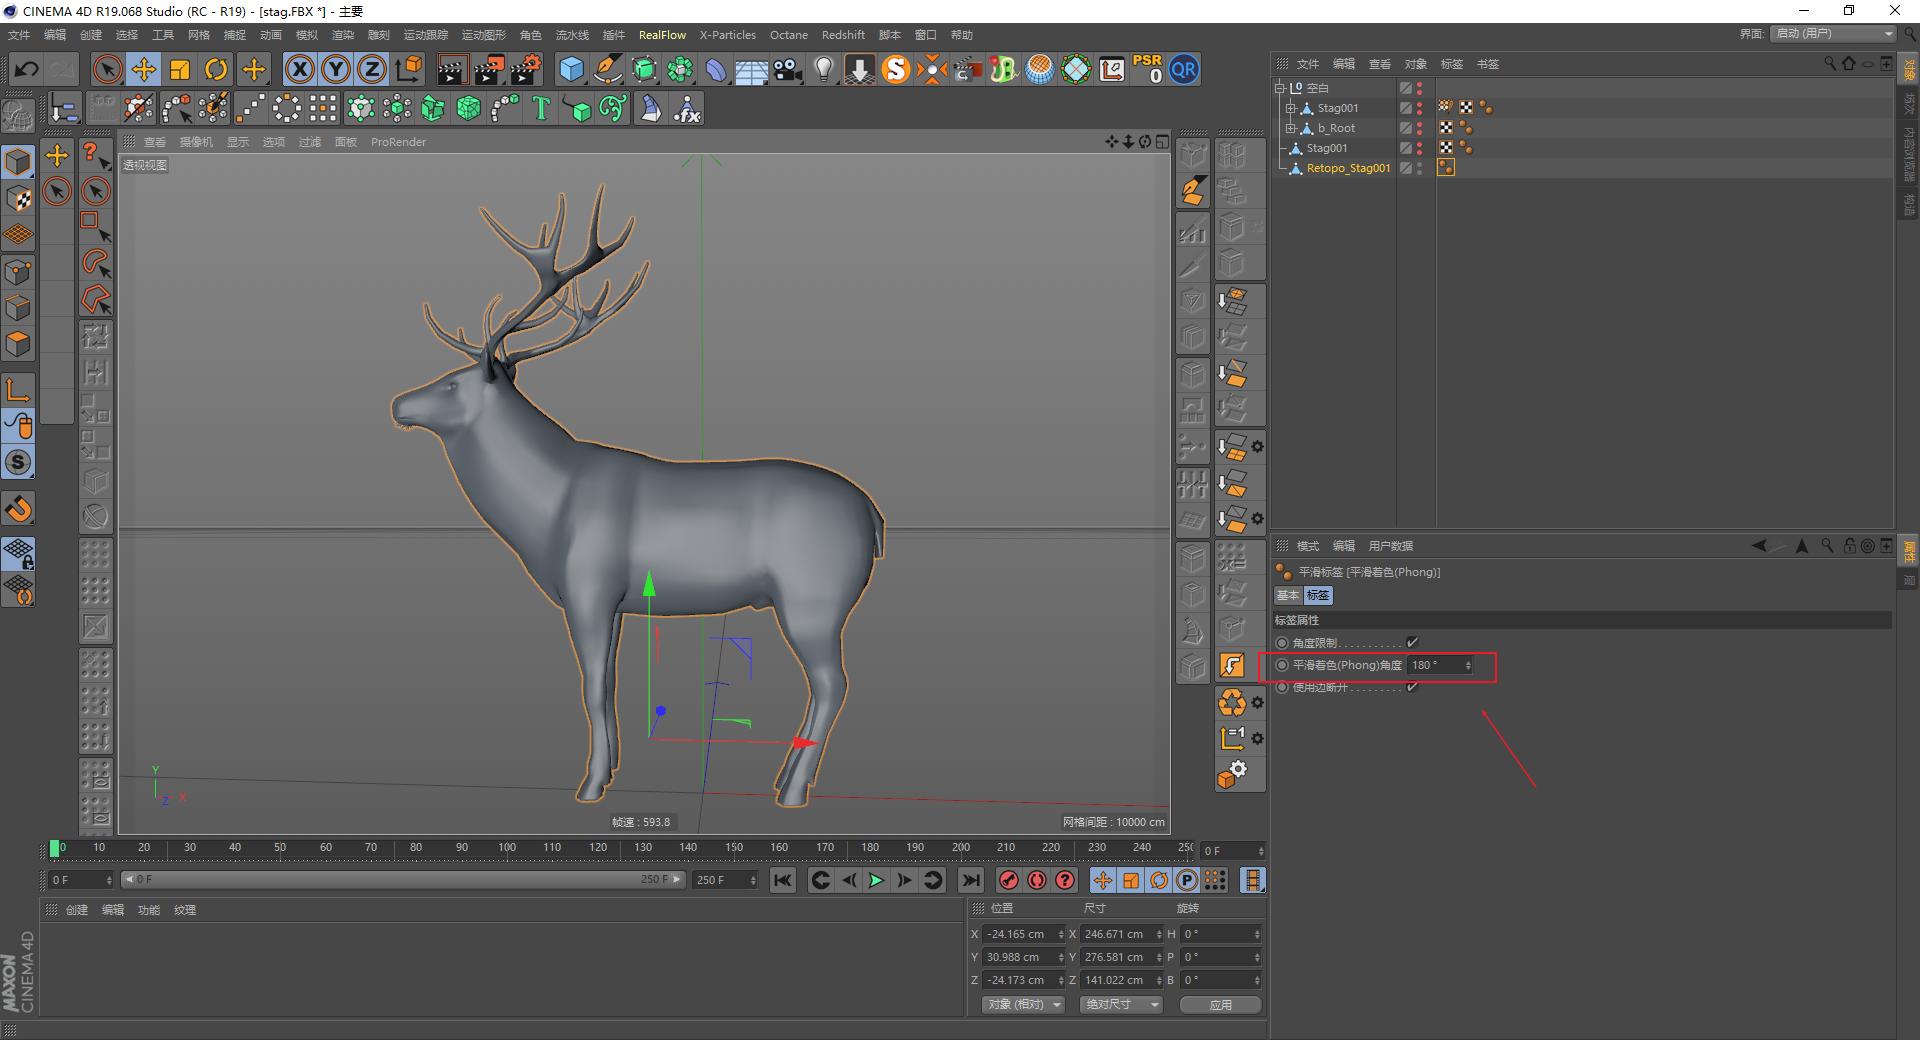1920x1040 pixels.
Task: Open the 对象(相对) dropdown in coordinates panel
Action: point(1022,1004)
